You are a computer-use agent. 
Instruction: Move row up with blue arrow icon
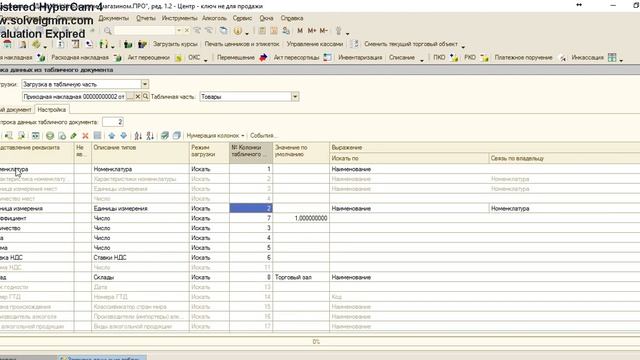click(111, 136)
